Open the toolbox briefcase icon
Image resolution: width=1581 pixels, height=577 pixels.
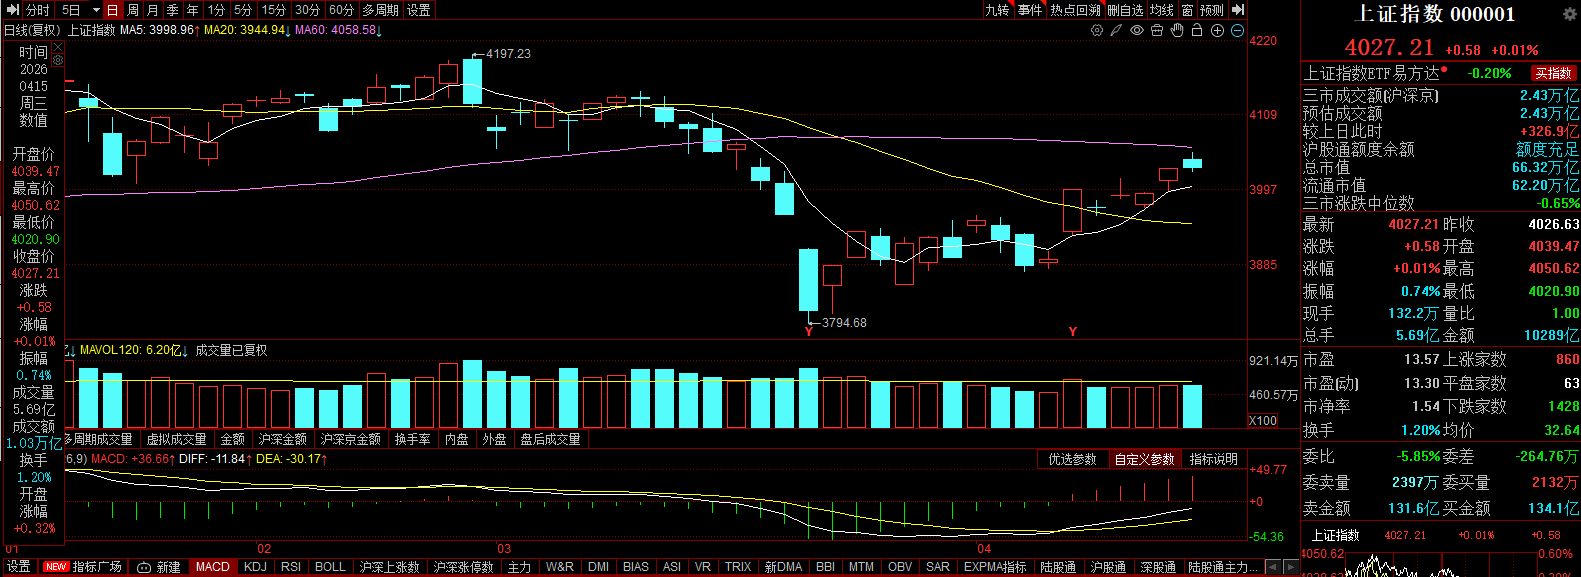coord(1157,31)
